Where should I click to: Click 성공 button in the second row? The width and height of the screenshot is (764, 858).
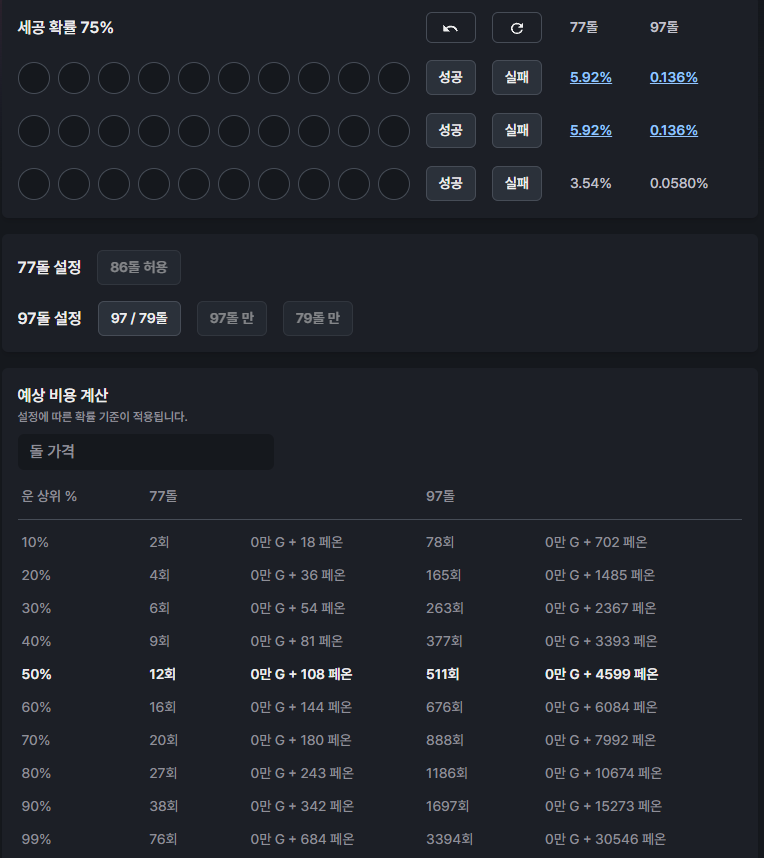450,130
